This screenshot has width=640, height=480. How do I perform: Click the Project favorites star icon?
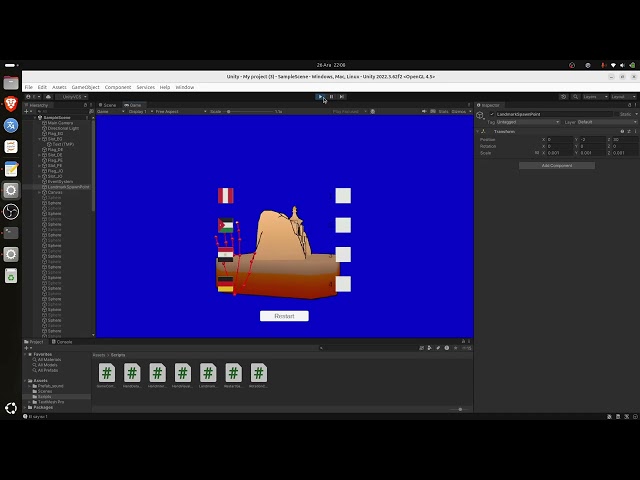click(x=456, y=348)
